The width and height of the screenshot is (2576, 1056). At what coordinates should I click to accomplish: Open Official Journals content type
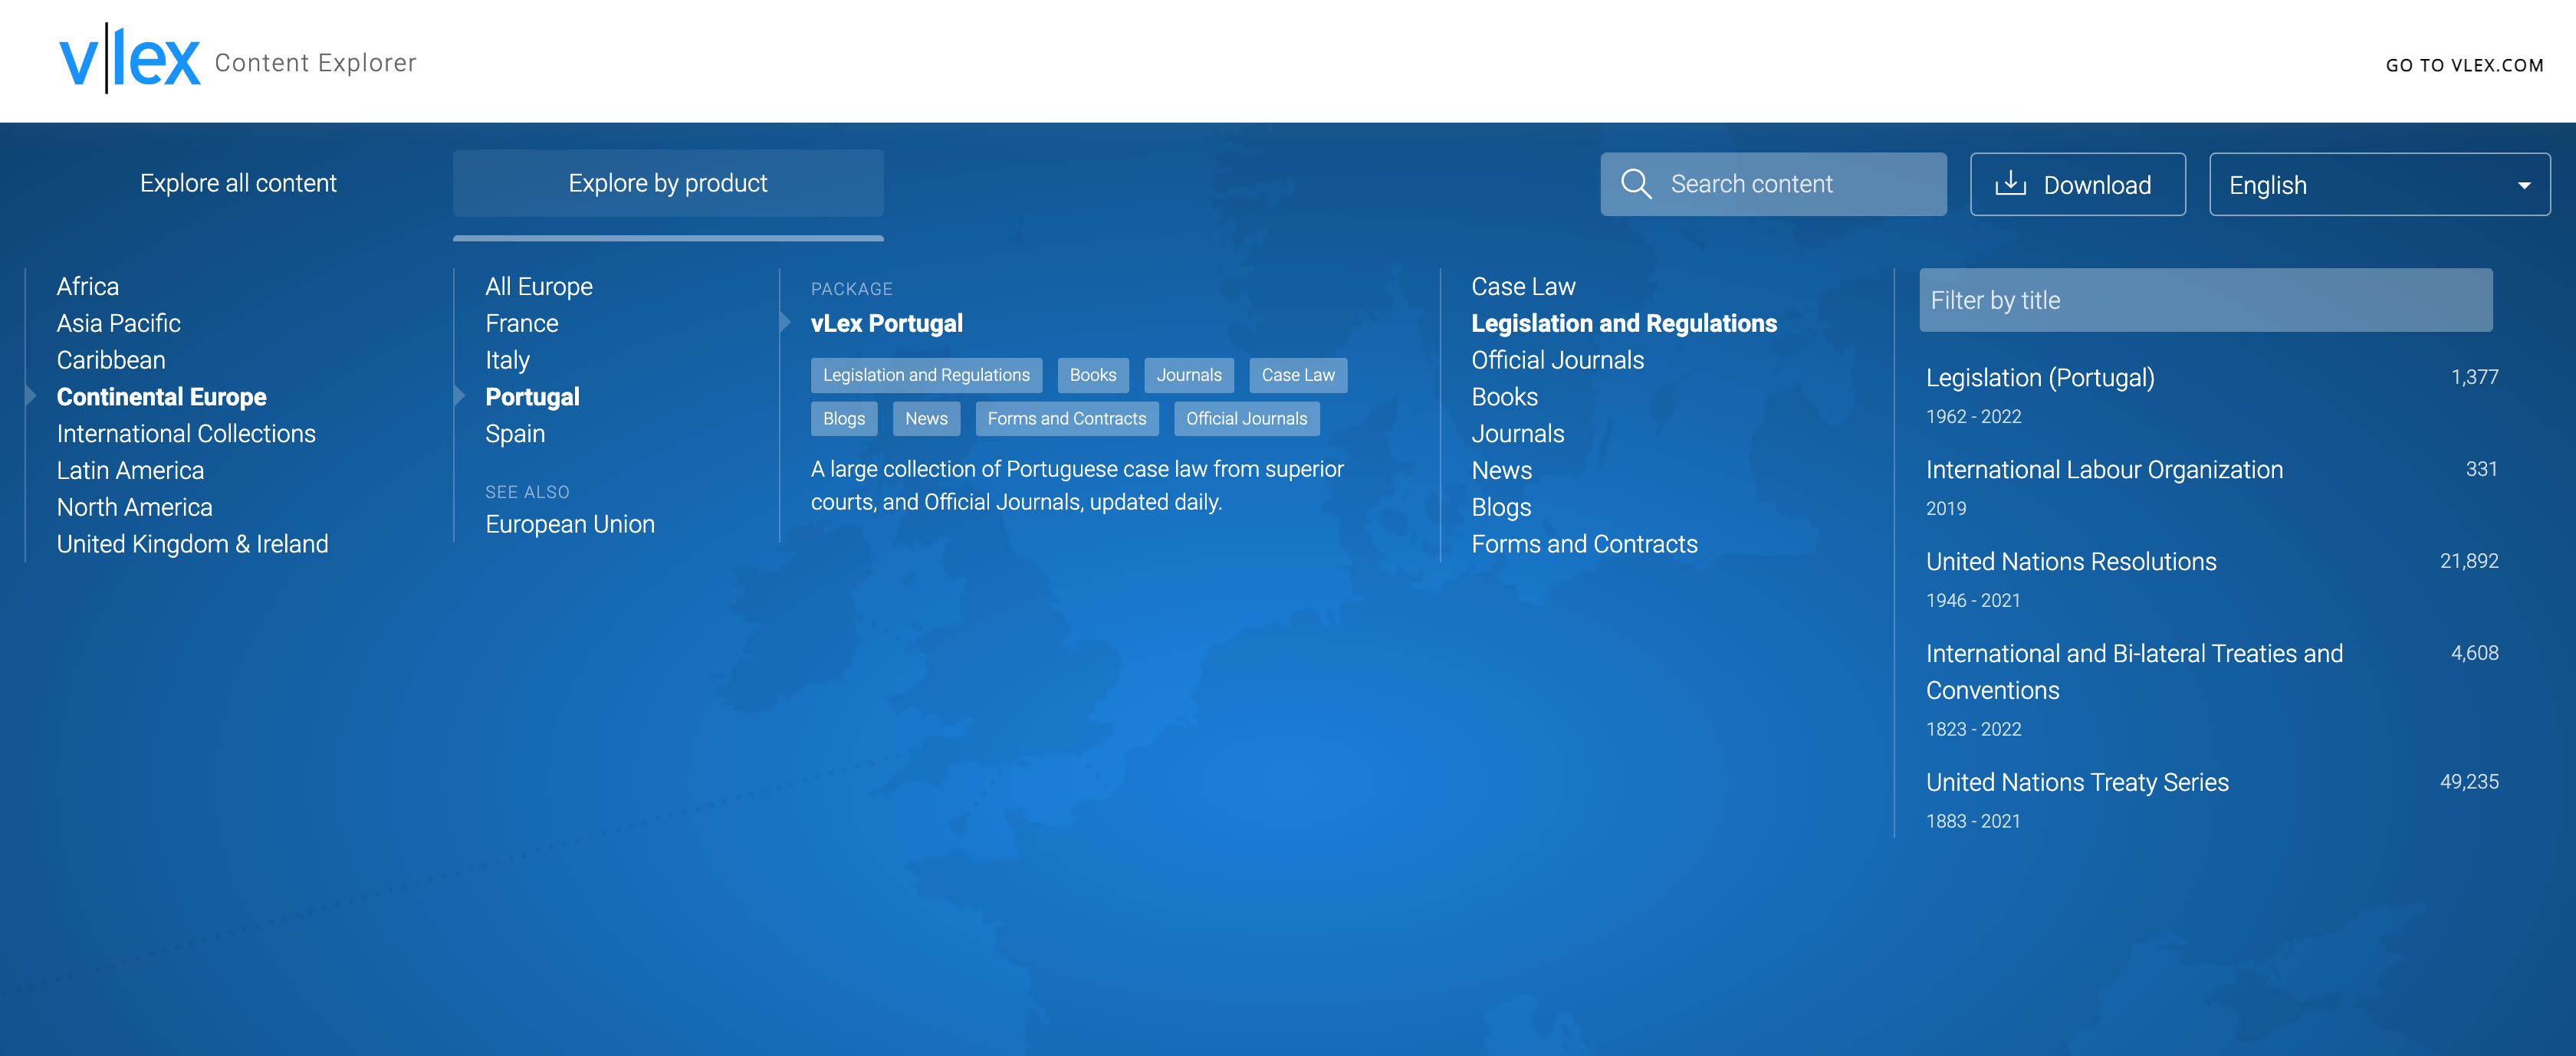click(x=1557, y=360)
